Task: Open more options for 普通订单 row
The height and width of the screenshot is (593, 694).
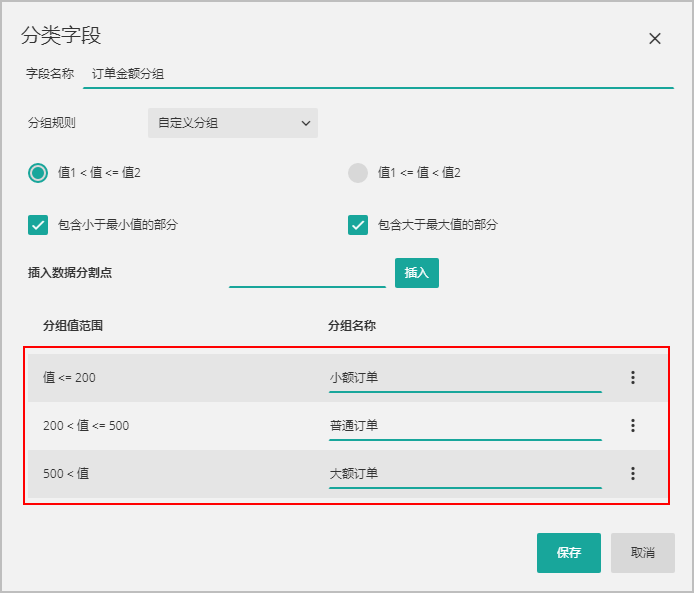Action: click(632, 425)
